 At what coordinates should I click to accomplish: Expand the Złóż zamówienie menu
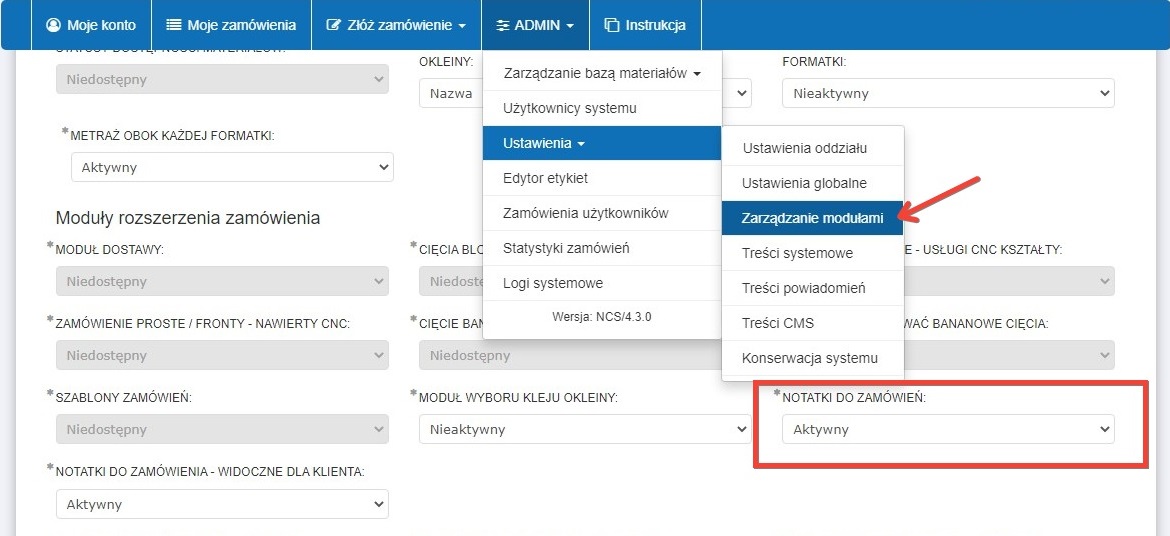[x=396, y=25]
